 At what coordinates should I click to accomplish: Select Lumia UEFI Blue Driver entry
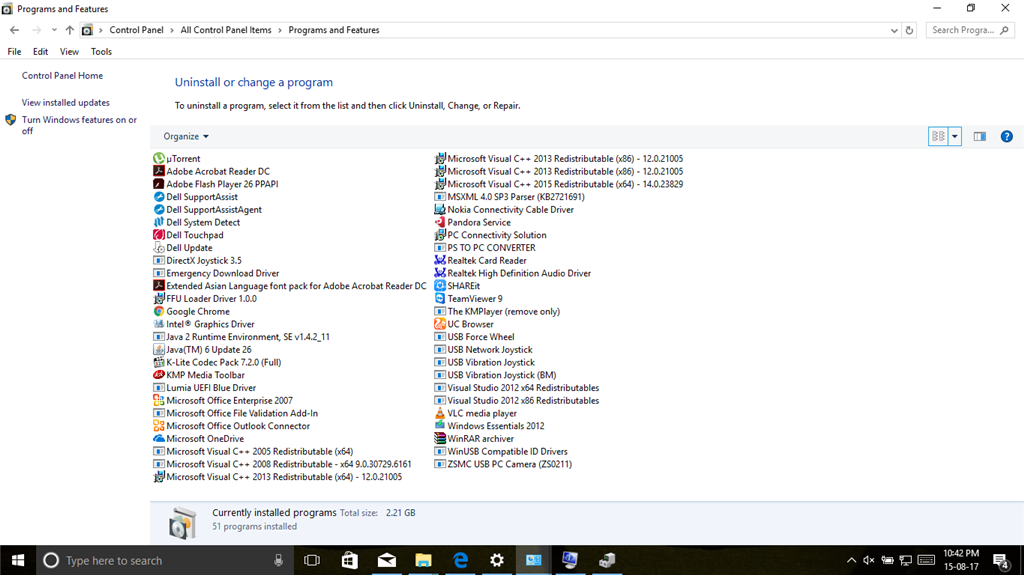(x=205, y=387)
